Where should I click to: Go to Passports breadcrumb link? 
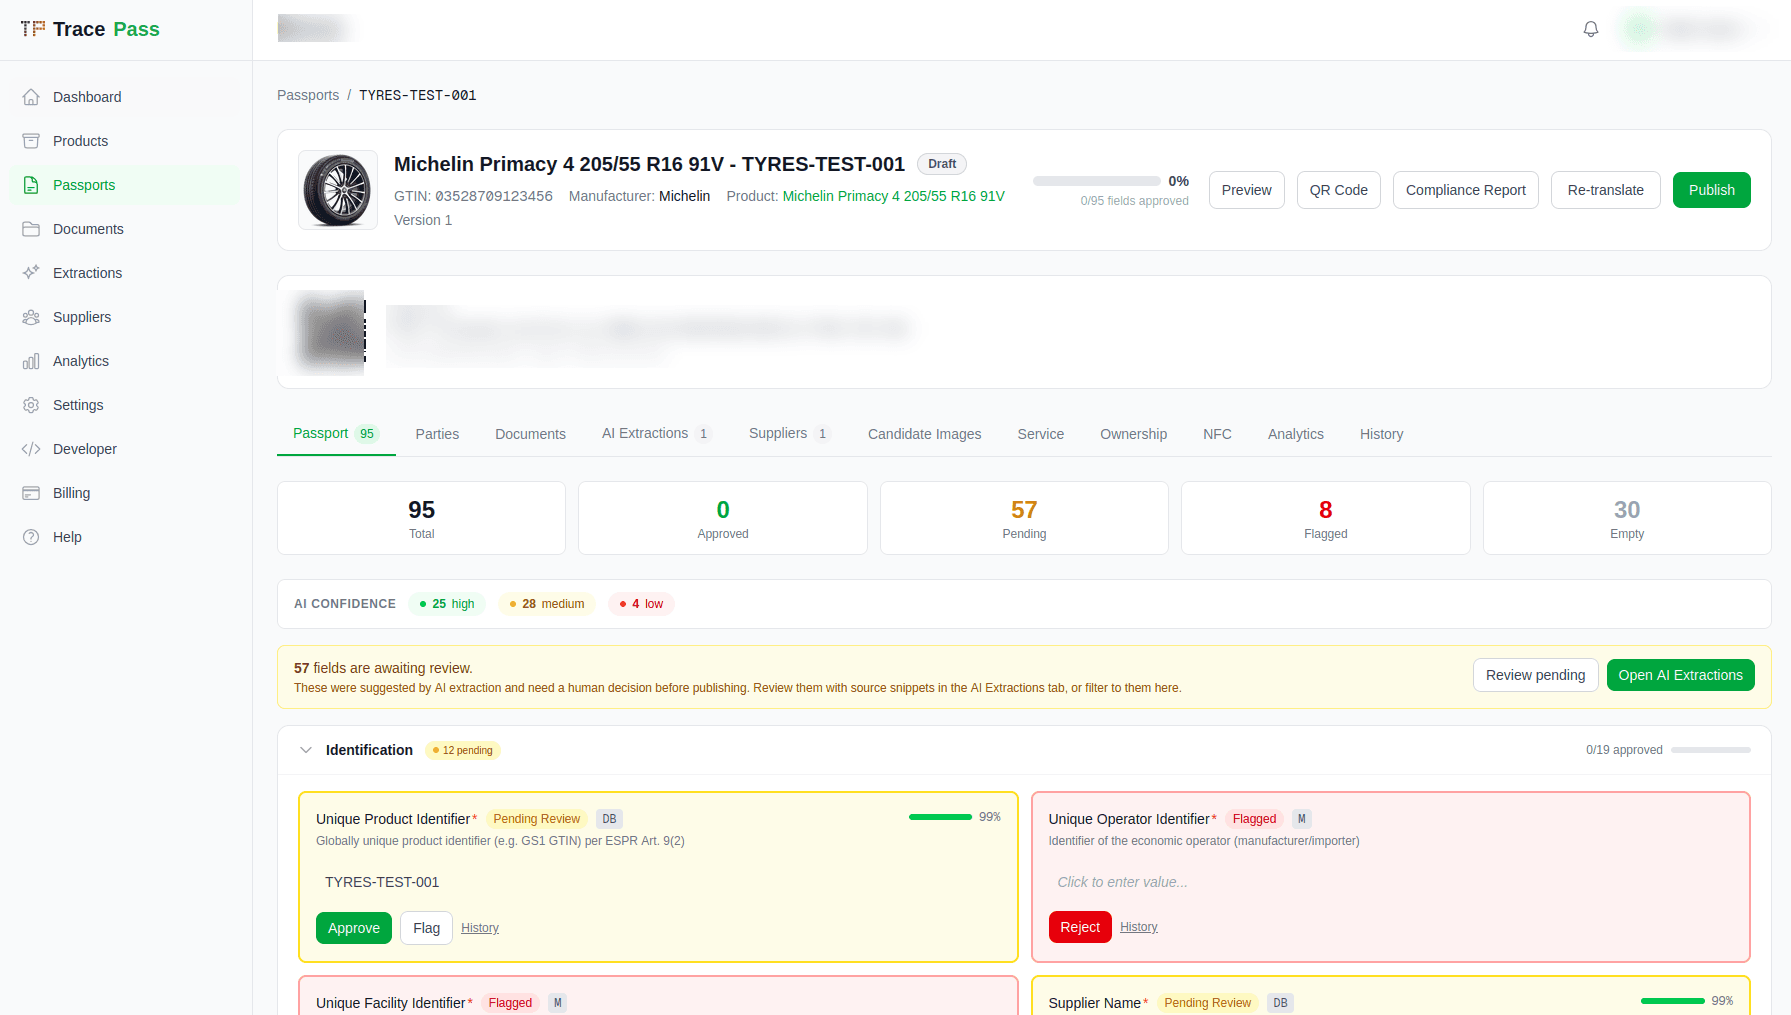pos(308,95)
